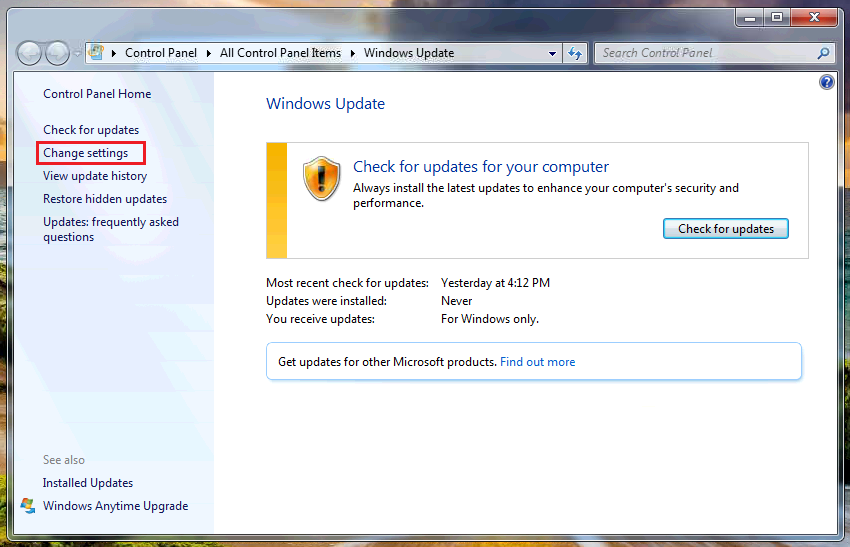This screenshot has width=850, height=547.
Task: Click the Back navigation arrow
Action: 29,53
